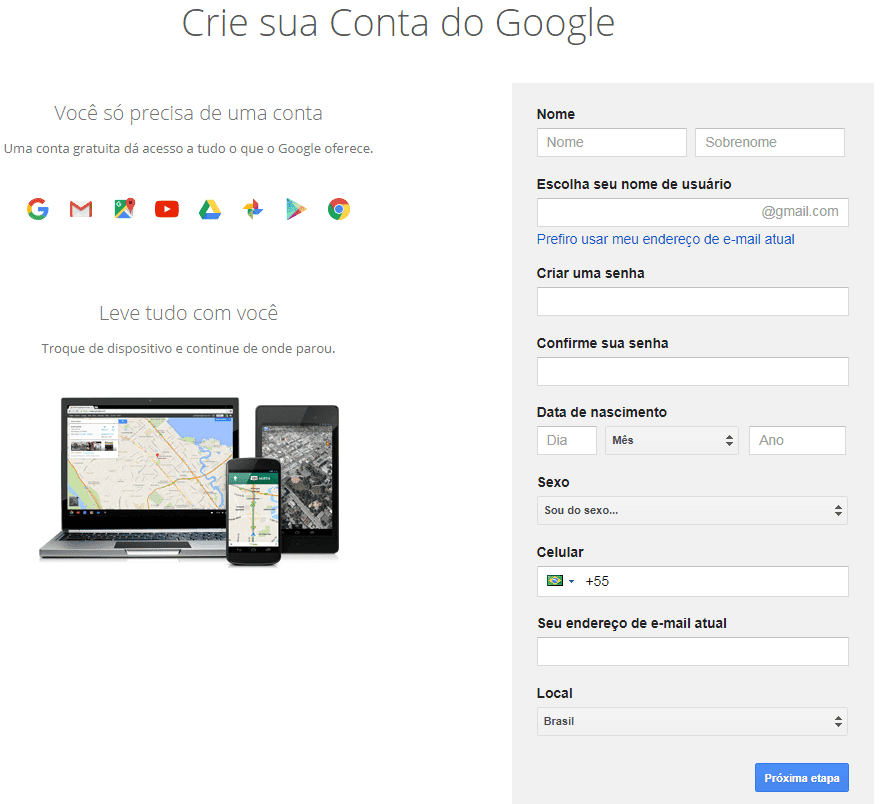
Task: Focus the Sobrenome last name field
Action: coord(769,143)
